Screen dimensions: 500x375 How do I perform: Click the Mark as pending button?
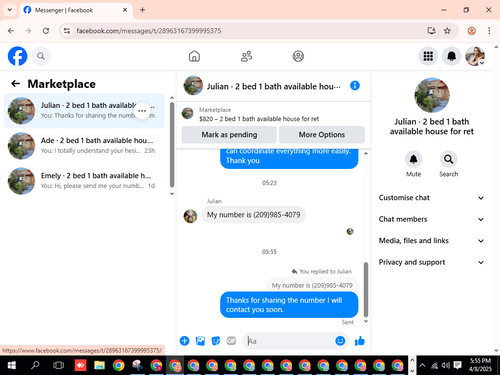(229, 135)
